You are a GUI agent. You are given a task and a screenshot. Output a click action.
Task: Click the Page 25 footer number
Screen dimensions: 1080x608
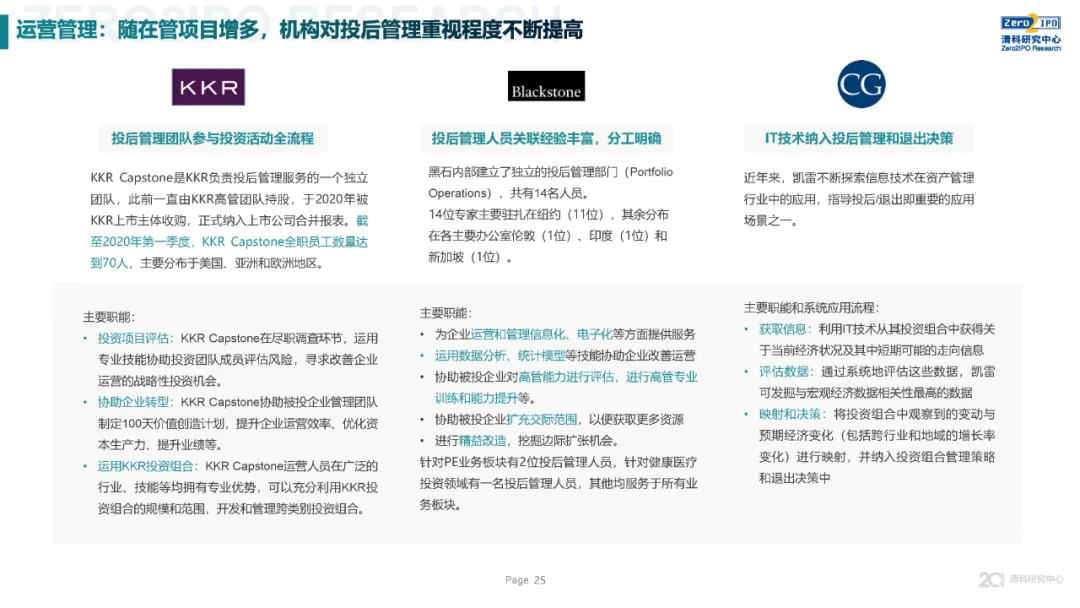point(525,580)
